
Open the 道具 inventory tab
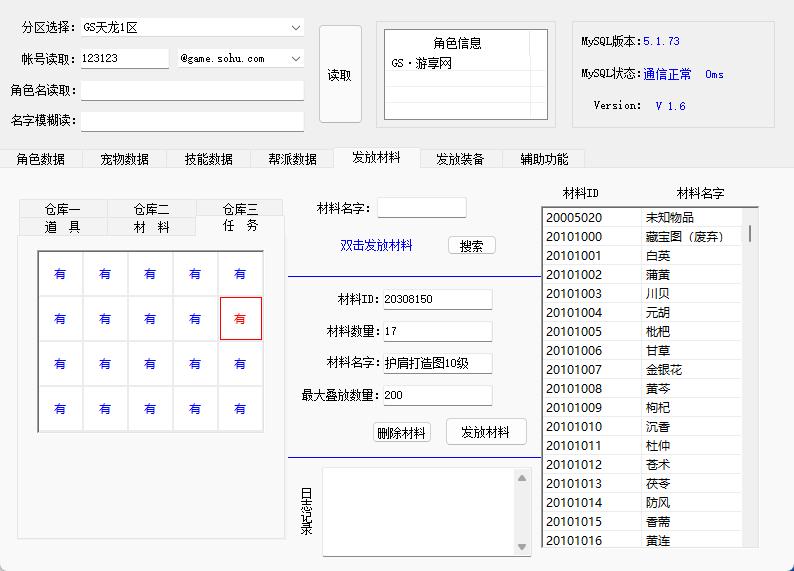point(62,227)
